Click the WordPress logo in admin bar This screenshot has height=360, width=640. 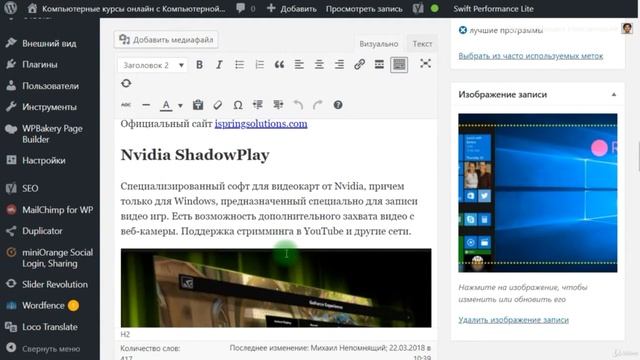tap(11, 8)
